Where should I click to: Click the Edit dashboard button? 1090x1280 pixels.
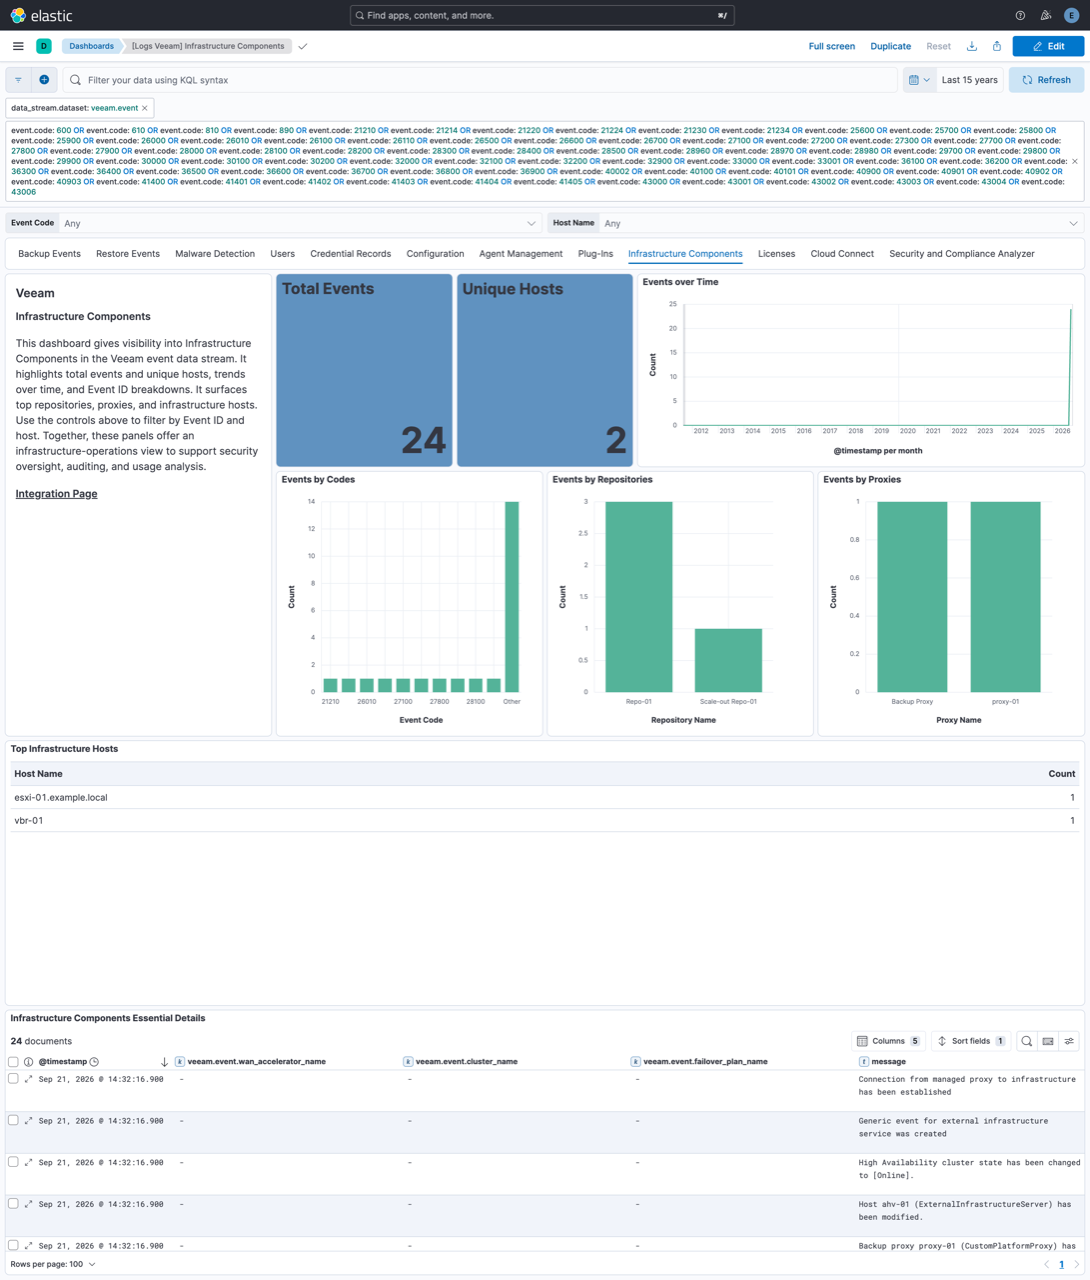click(x=1048, y=46)
